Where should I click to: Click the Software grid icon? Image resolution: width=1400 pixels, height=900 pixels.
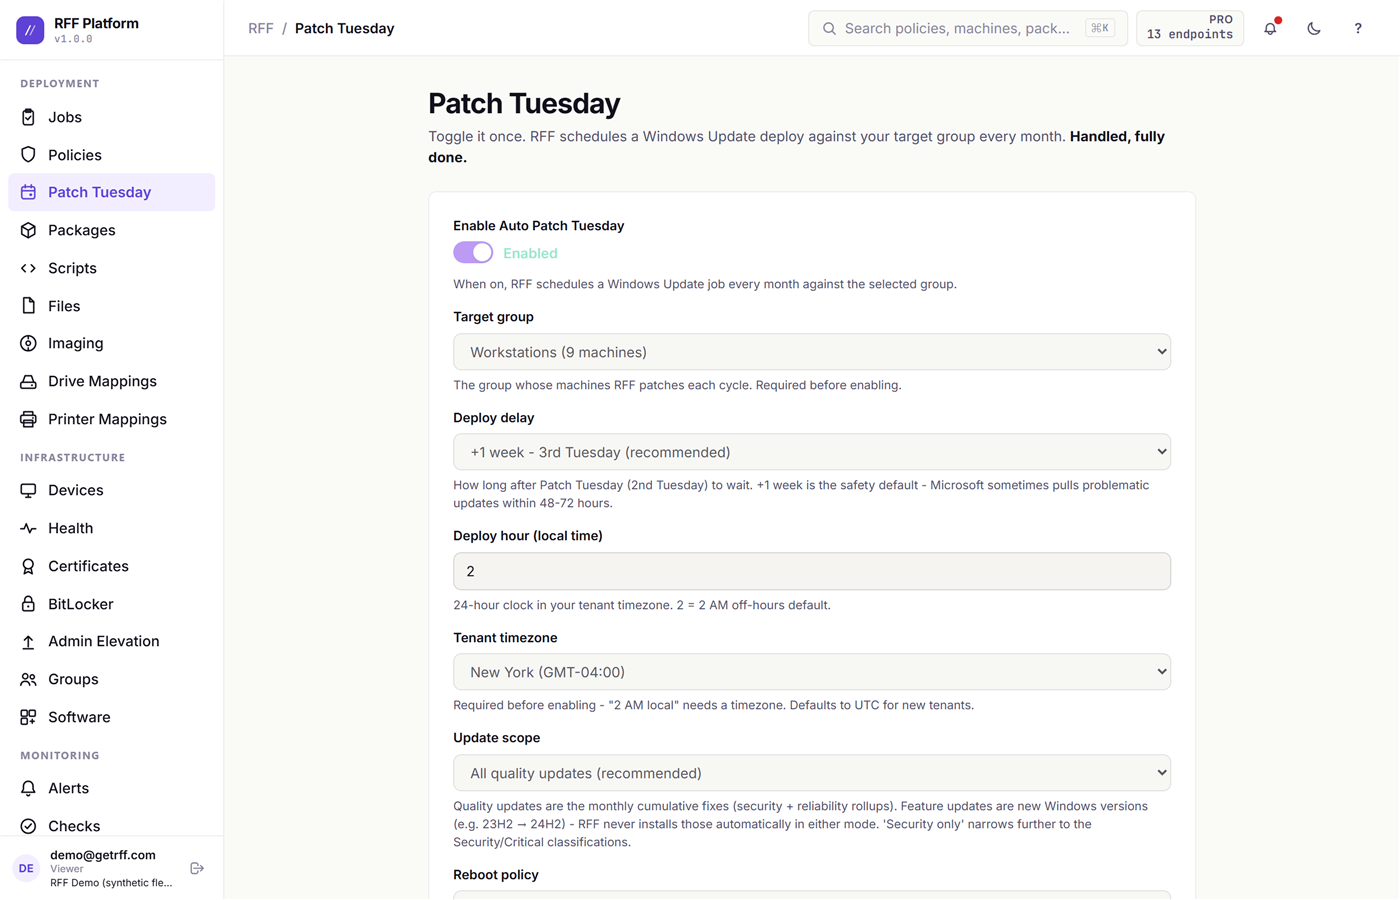28,717
